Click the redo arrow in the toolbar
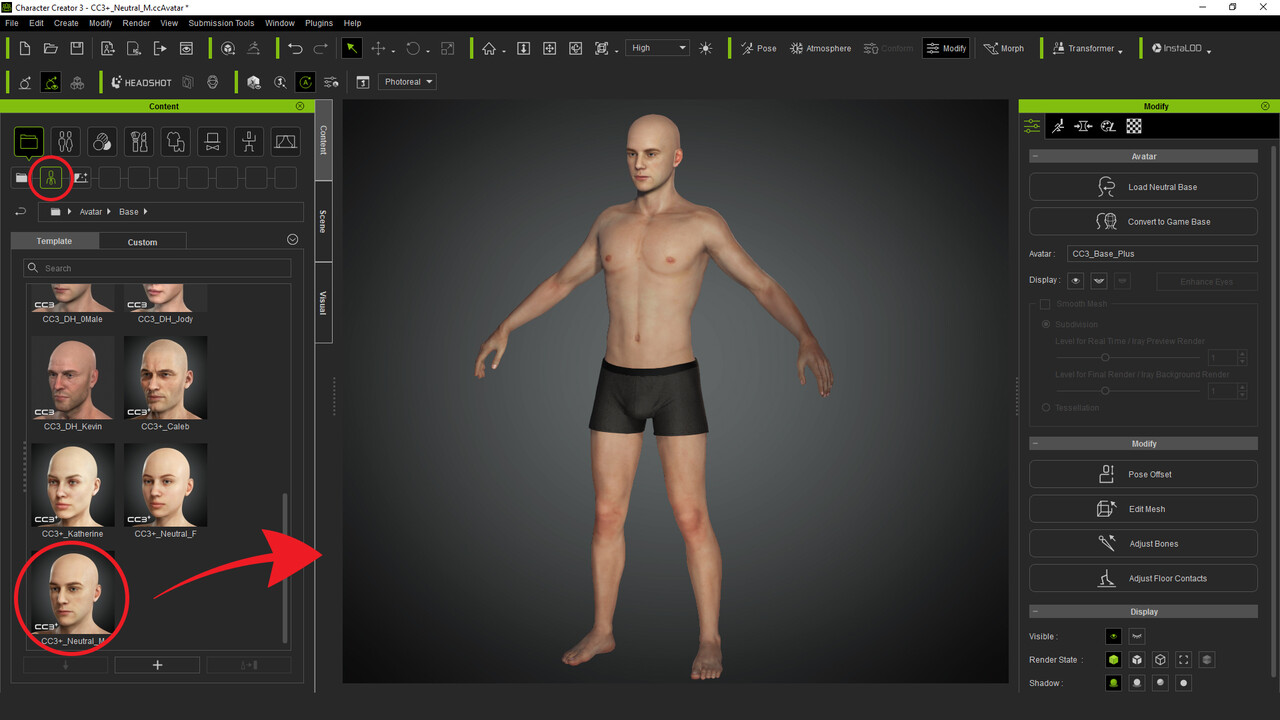Viewport: 1280px width, 720px height. (321, 48)
